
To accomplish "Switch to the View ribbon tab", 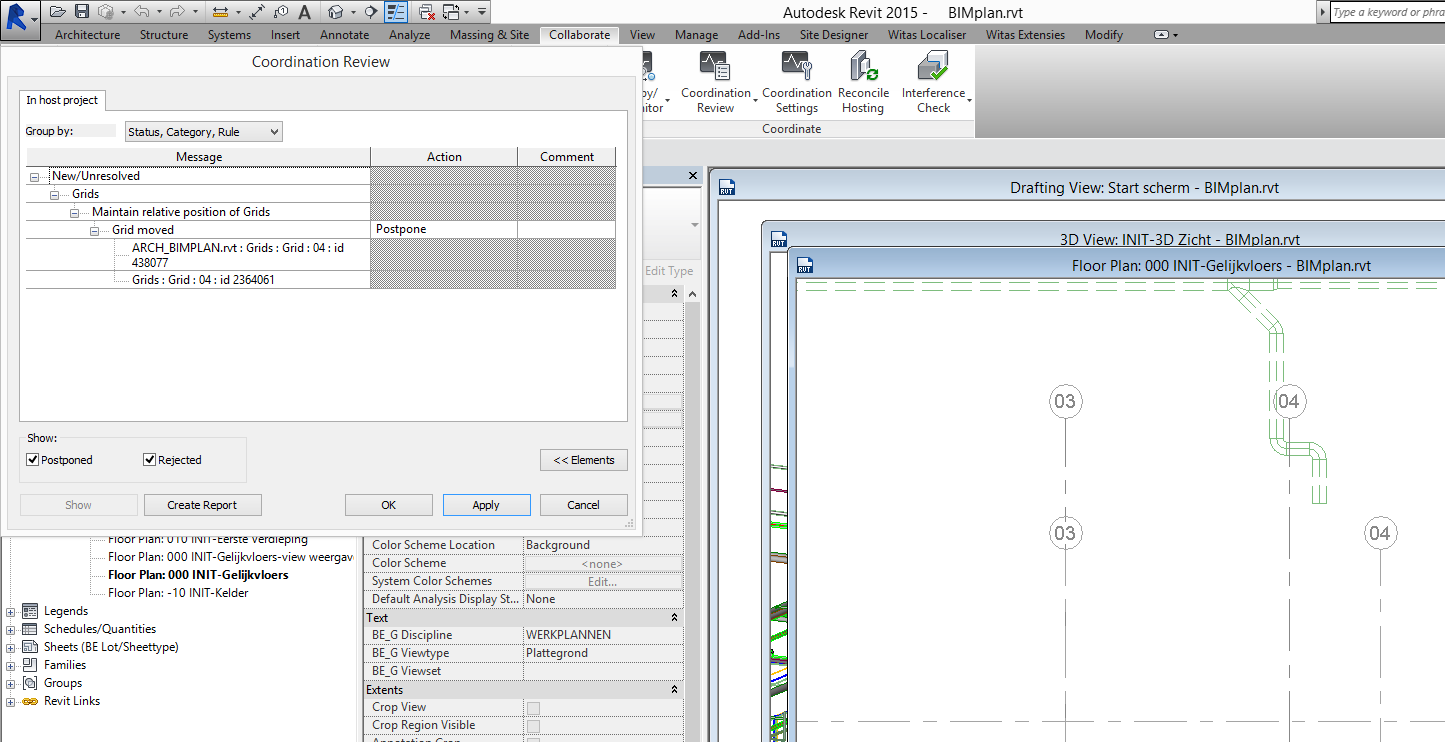I will click(x=642, y=35).
